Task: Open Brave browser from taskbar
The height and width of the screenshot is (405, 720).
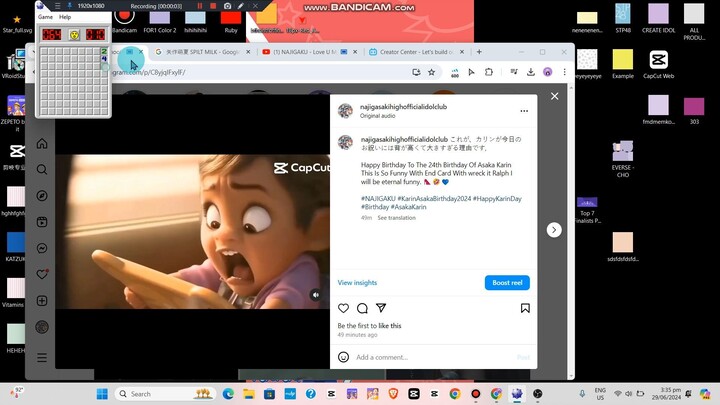Action: (393, 394)
